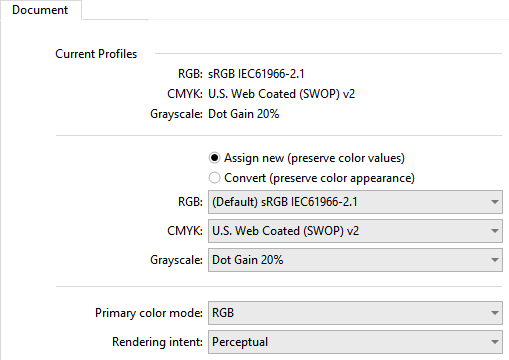Select the Assign new radio button
This screenshot has height=360, width=509.
point(214,158)
